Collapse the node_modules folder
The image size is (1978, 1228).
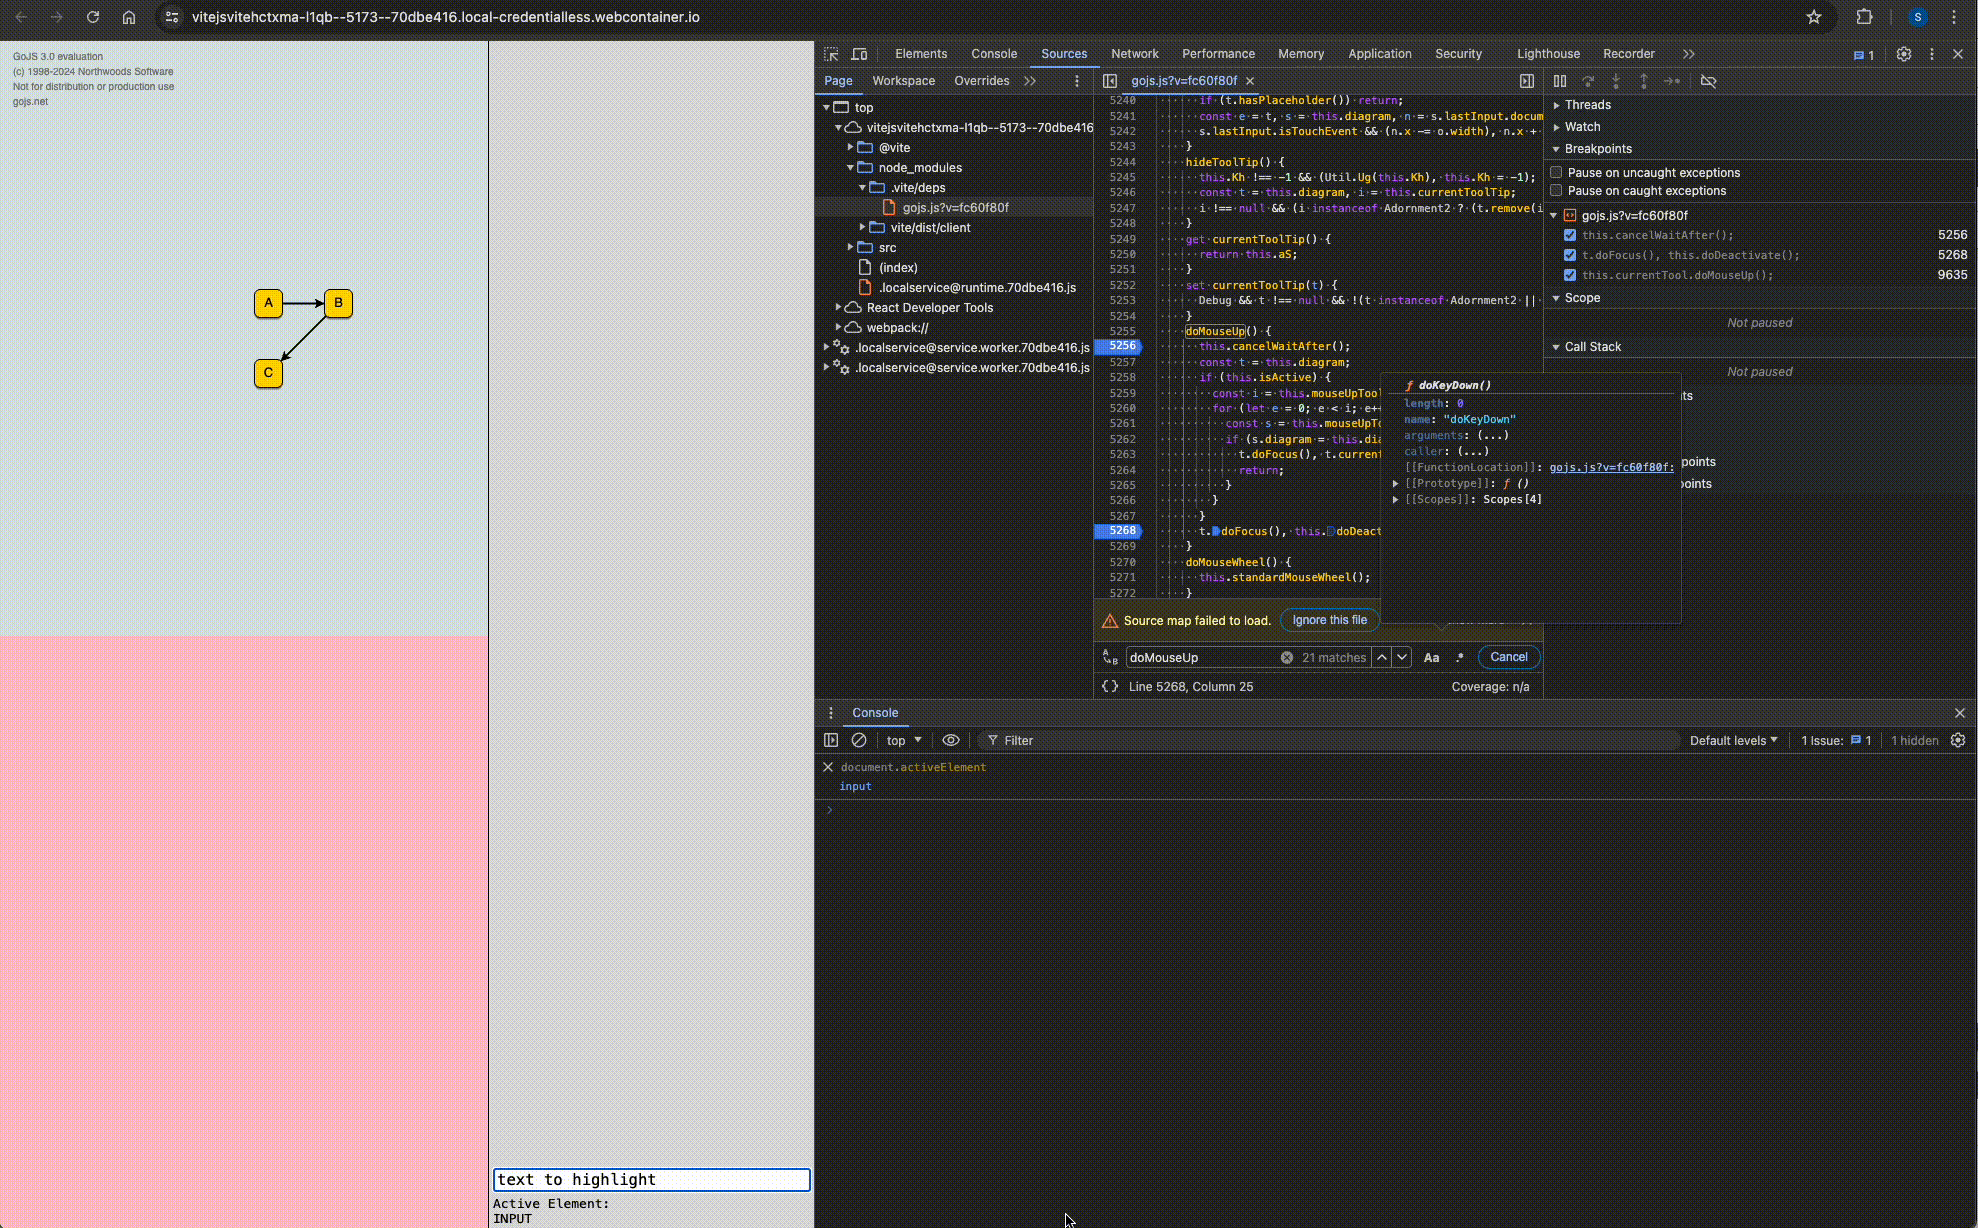click(x=851, y=167)
